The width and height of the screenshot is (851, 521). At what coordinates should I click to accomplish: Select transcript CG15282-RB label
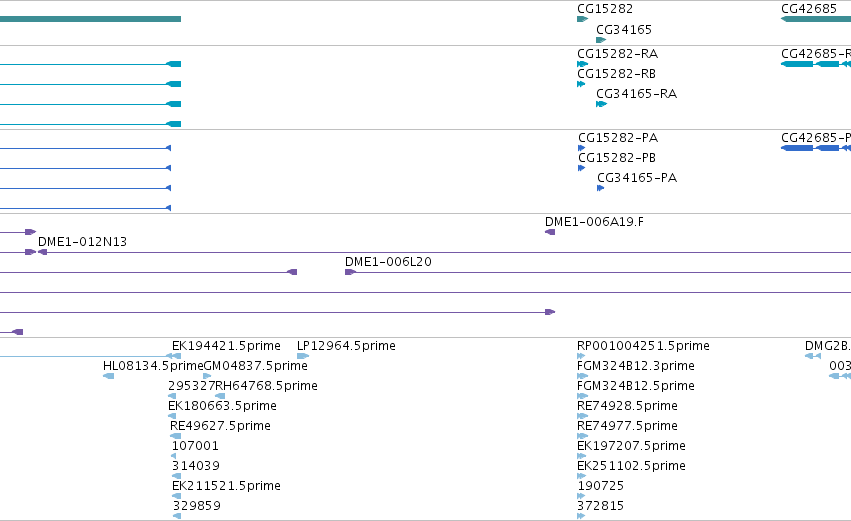tap(617, 74)
